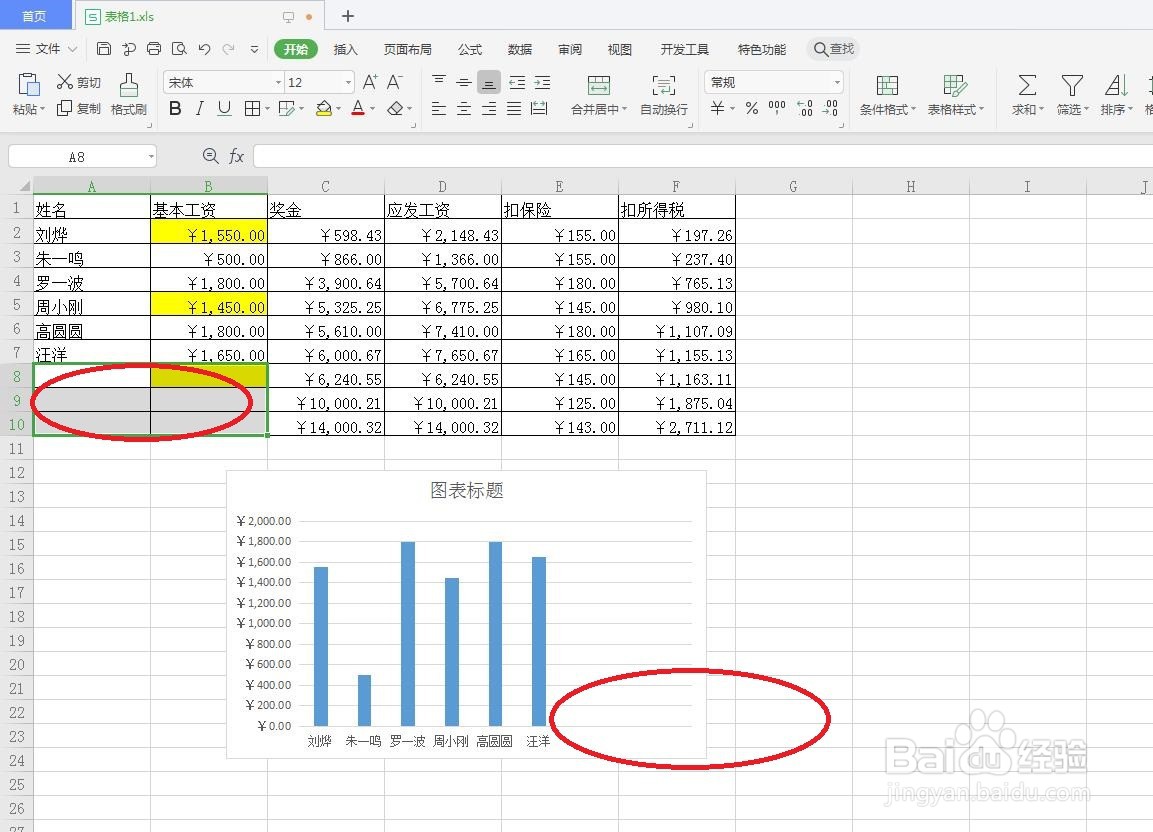Open the 文件 menu
The image size is (1153, 832).
click(x=46, y=49)
